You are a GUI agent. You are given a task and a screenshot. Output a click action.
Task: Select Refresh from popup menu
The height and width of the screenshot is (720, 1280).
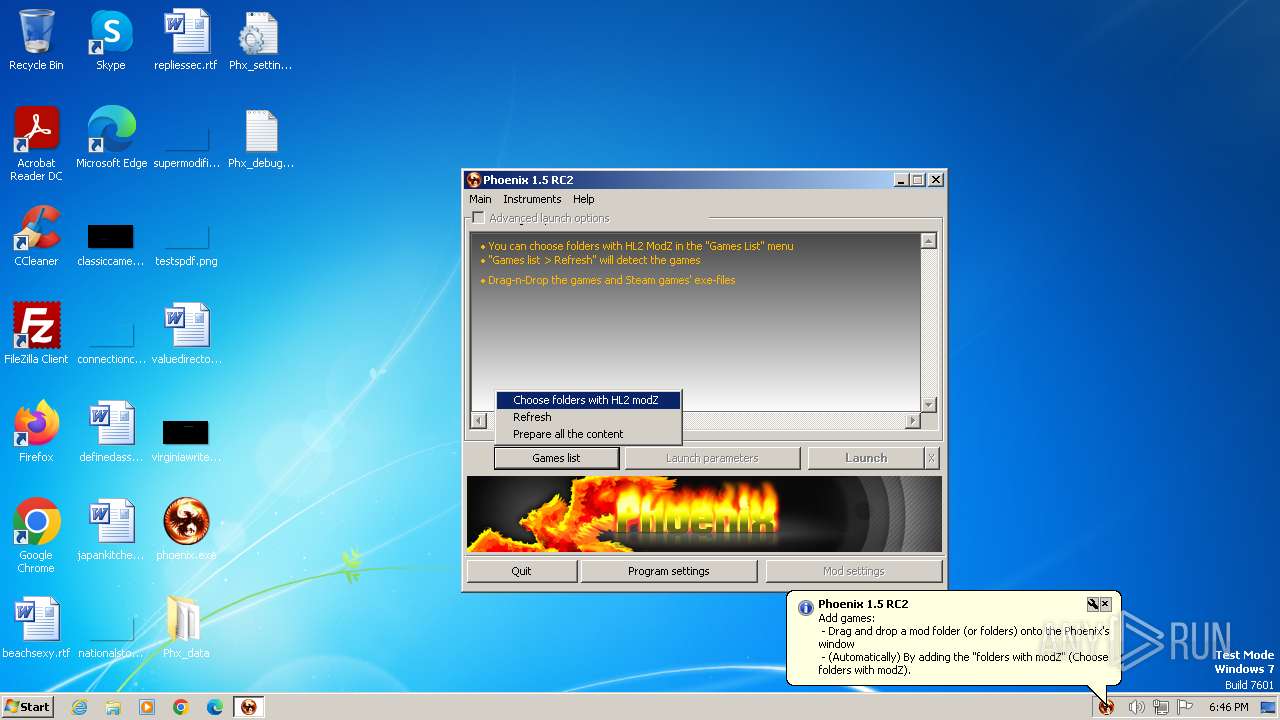(588, 417)
